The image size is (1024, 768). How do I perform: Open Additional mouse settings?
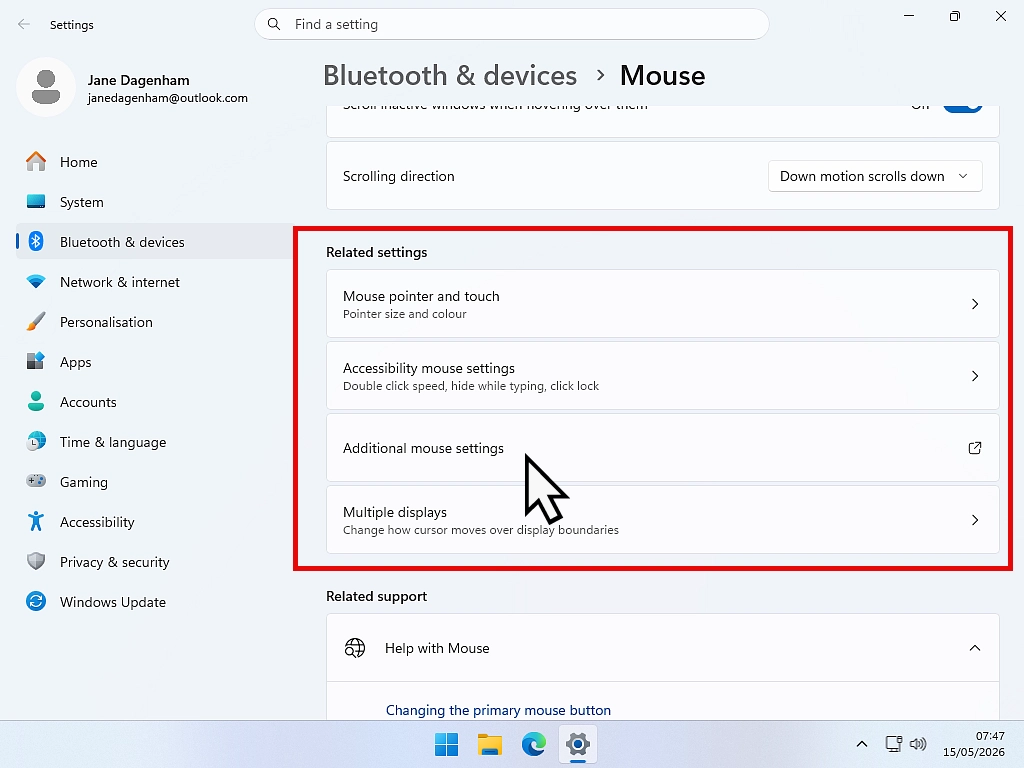(x=662, y=448)
